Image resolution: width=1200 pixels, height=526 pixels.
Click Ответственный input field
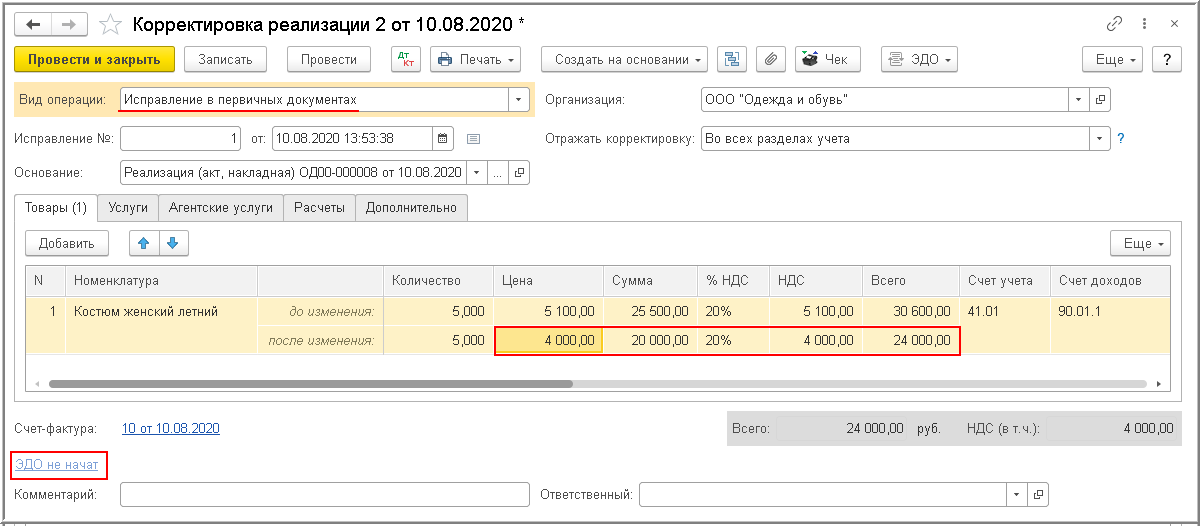click(823, 494)
